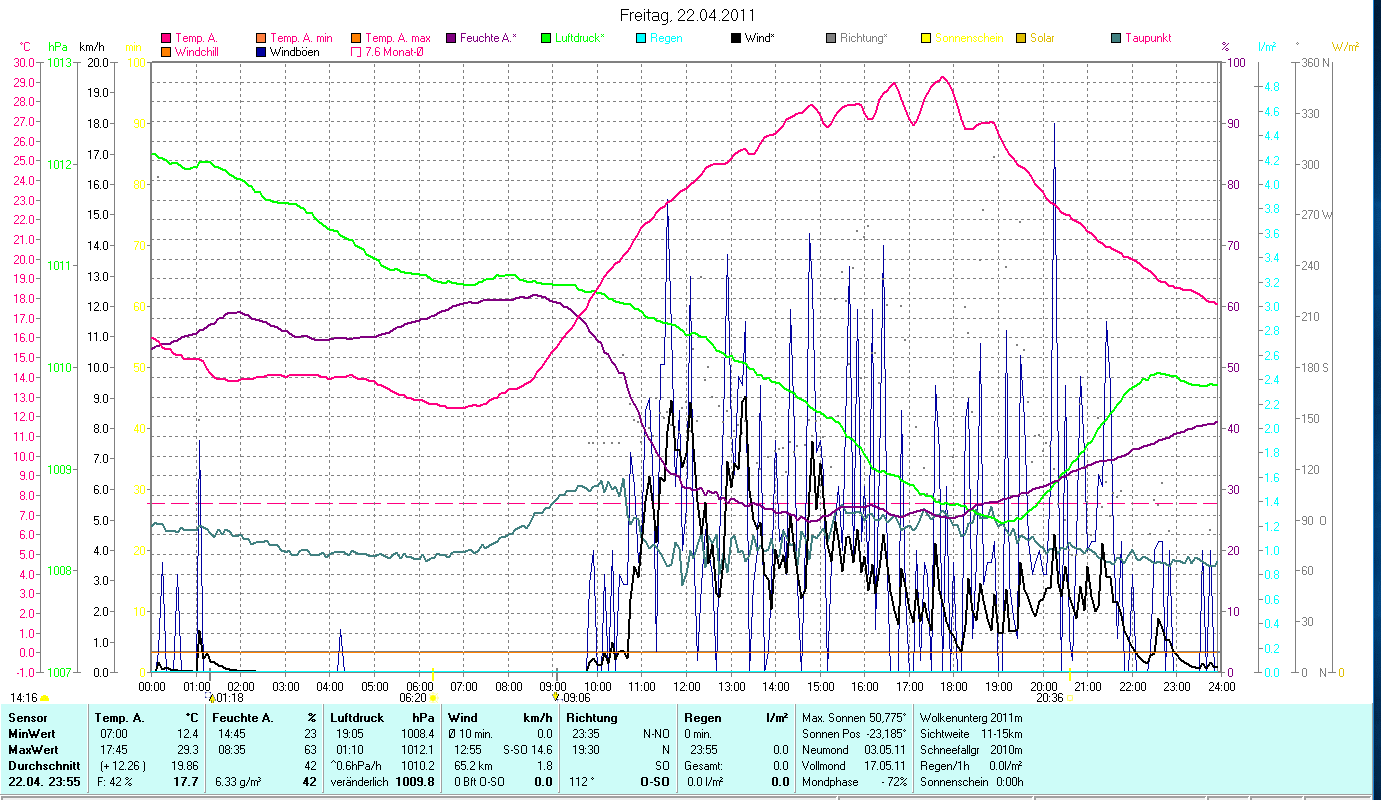Click the green Luftdruck legend square
This screenshot has width=1381, height=800.
tap(546, 38)
